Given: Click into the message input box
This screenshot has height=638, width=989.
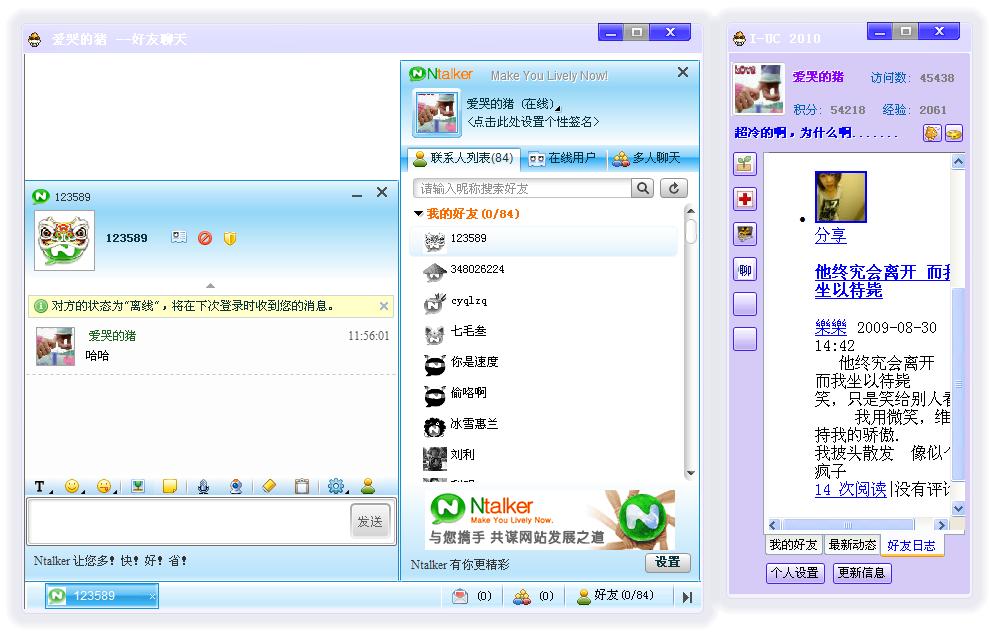Looking at the screenshot, I should click(189, 521).
